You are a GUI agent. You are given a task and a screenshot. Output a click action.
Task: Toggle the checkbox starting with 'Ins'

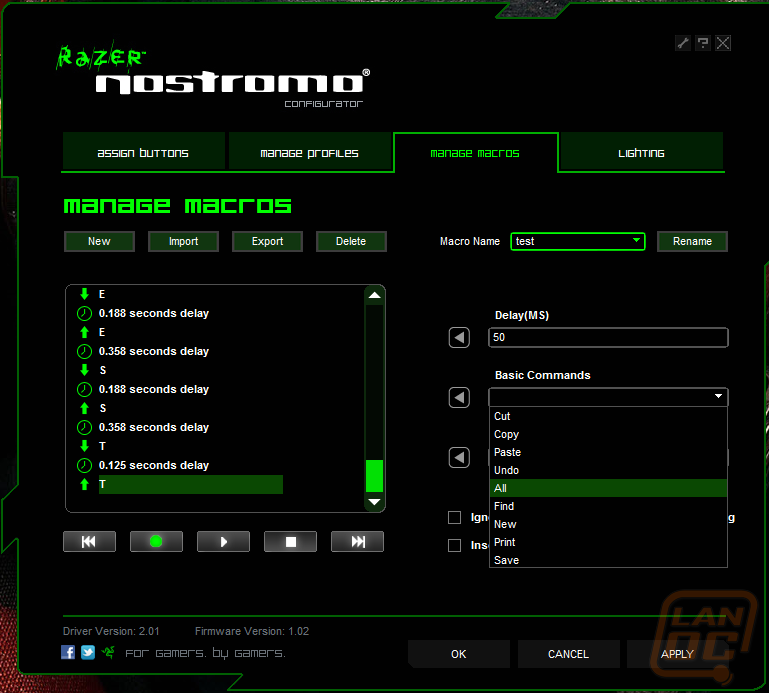[x=455, y=545]
